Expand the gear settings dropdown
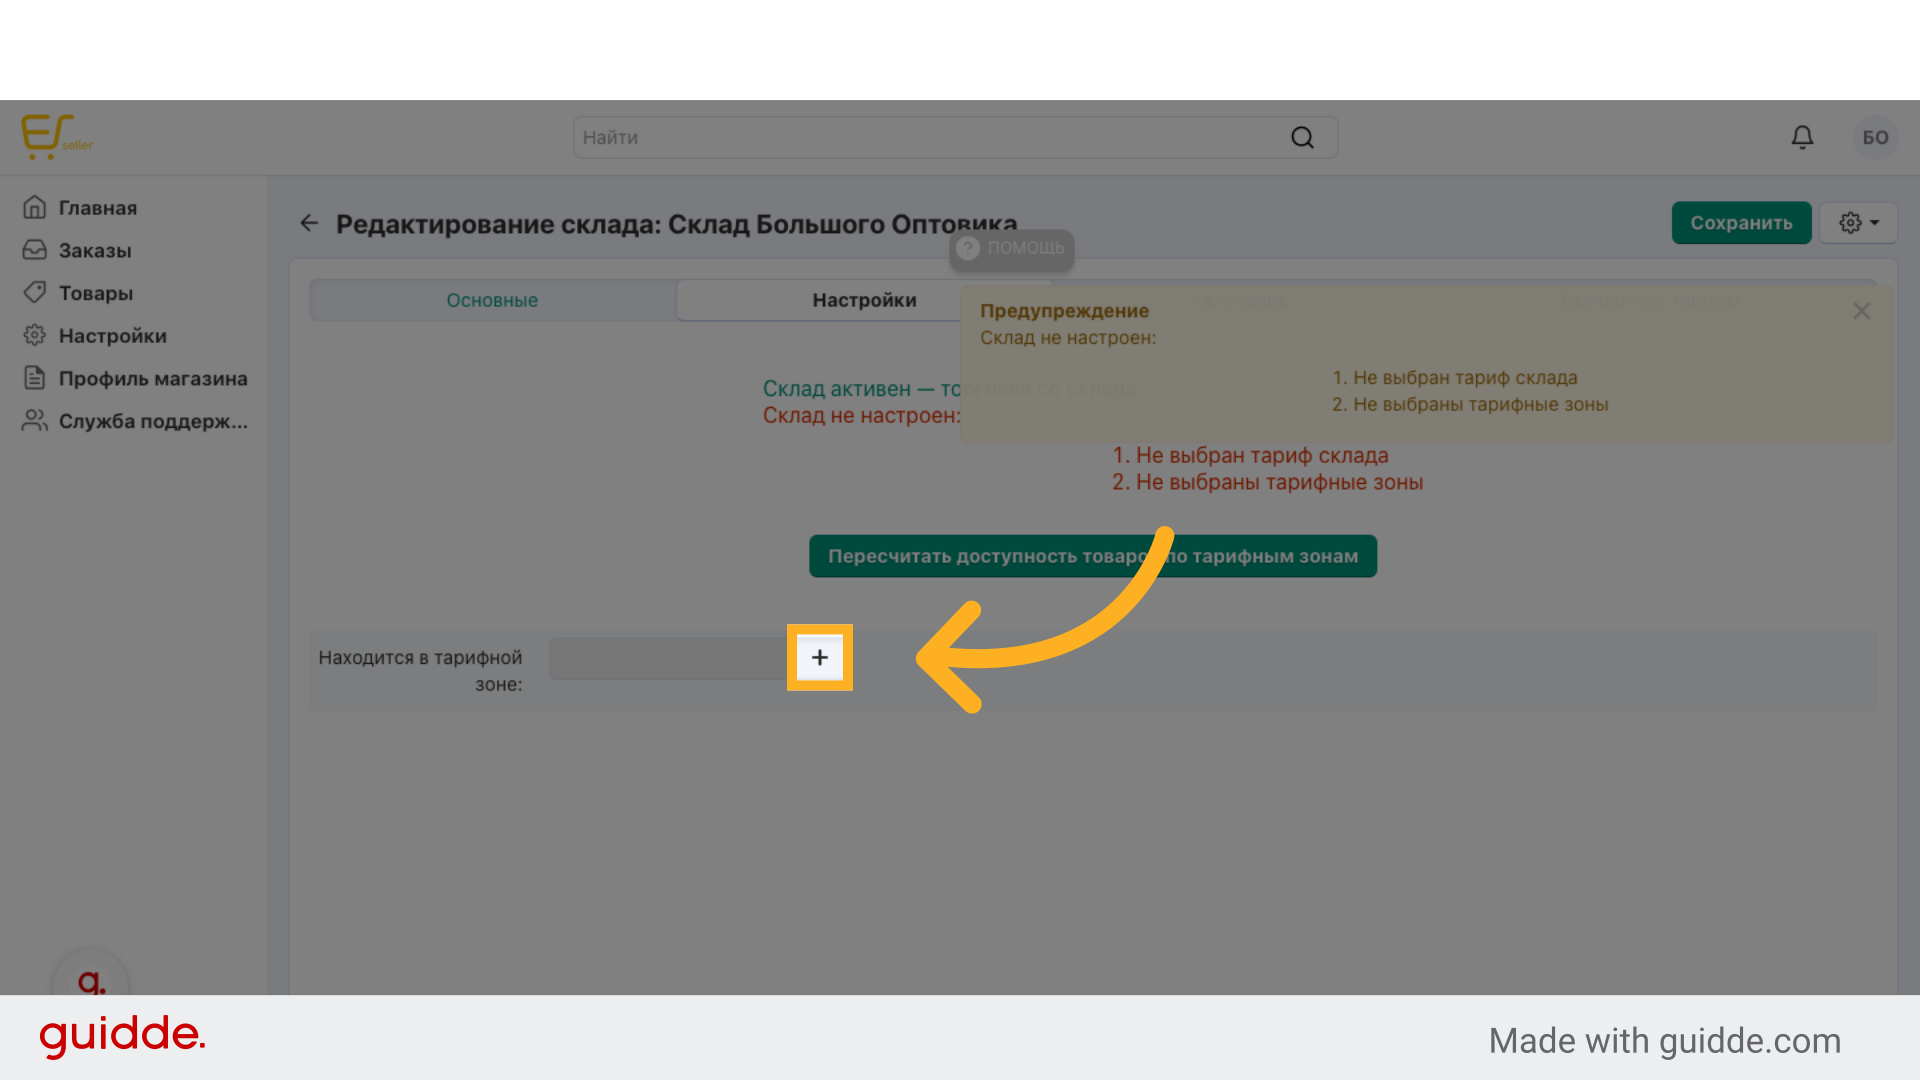The width and height of the screenshot is (1920, 1080). [x=1858, y=223]
